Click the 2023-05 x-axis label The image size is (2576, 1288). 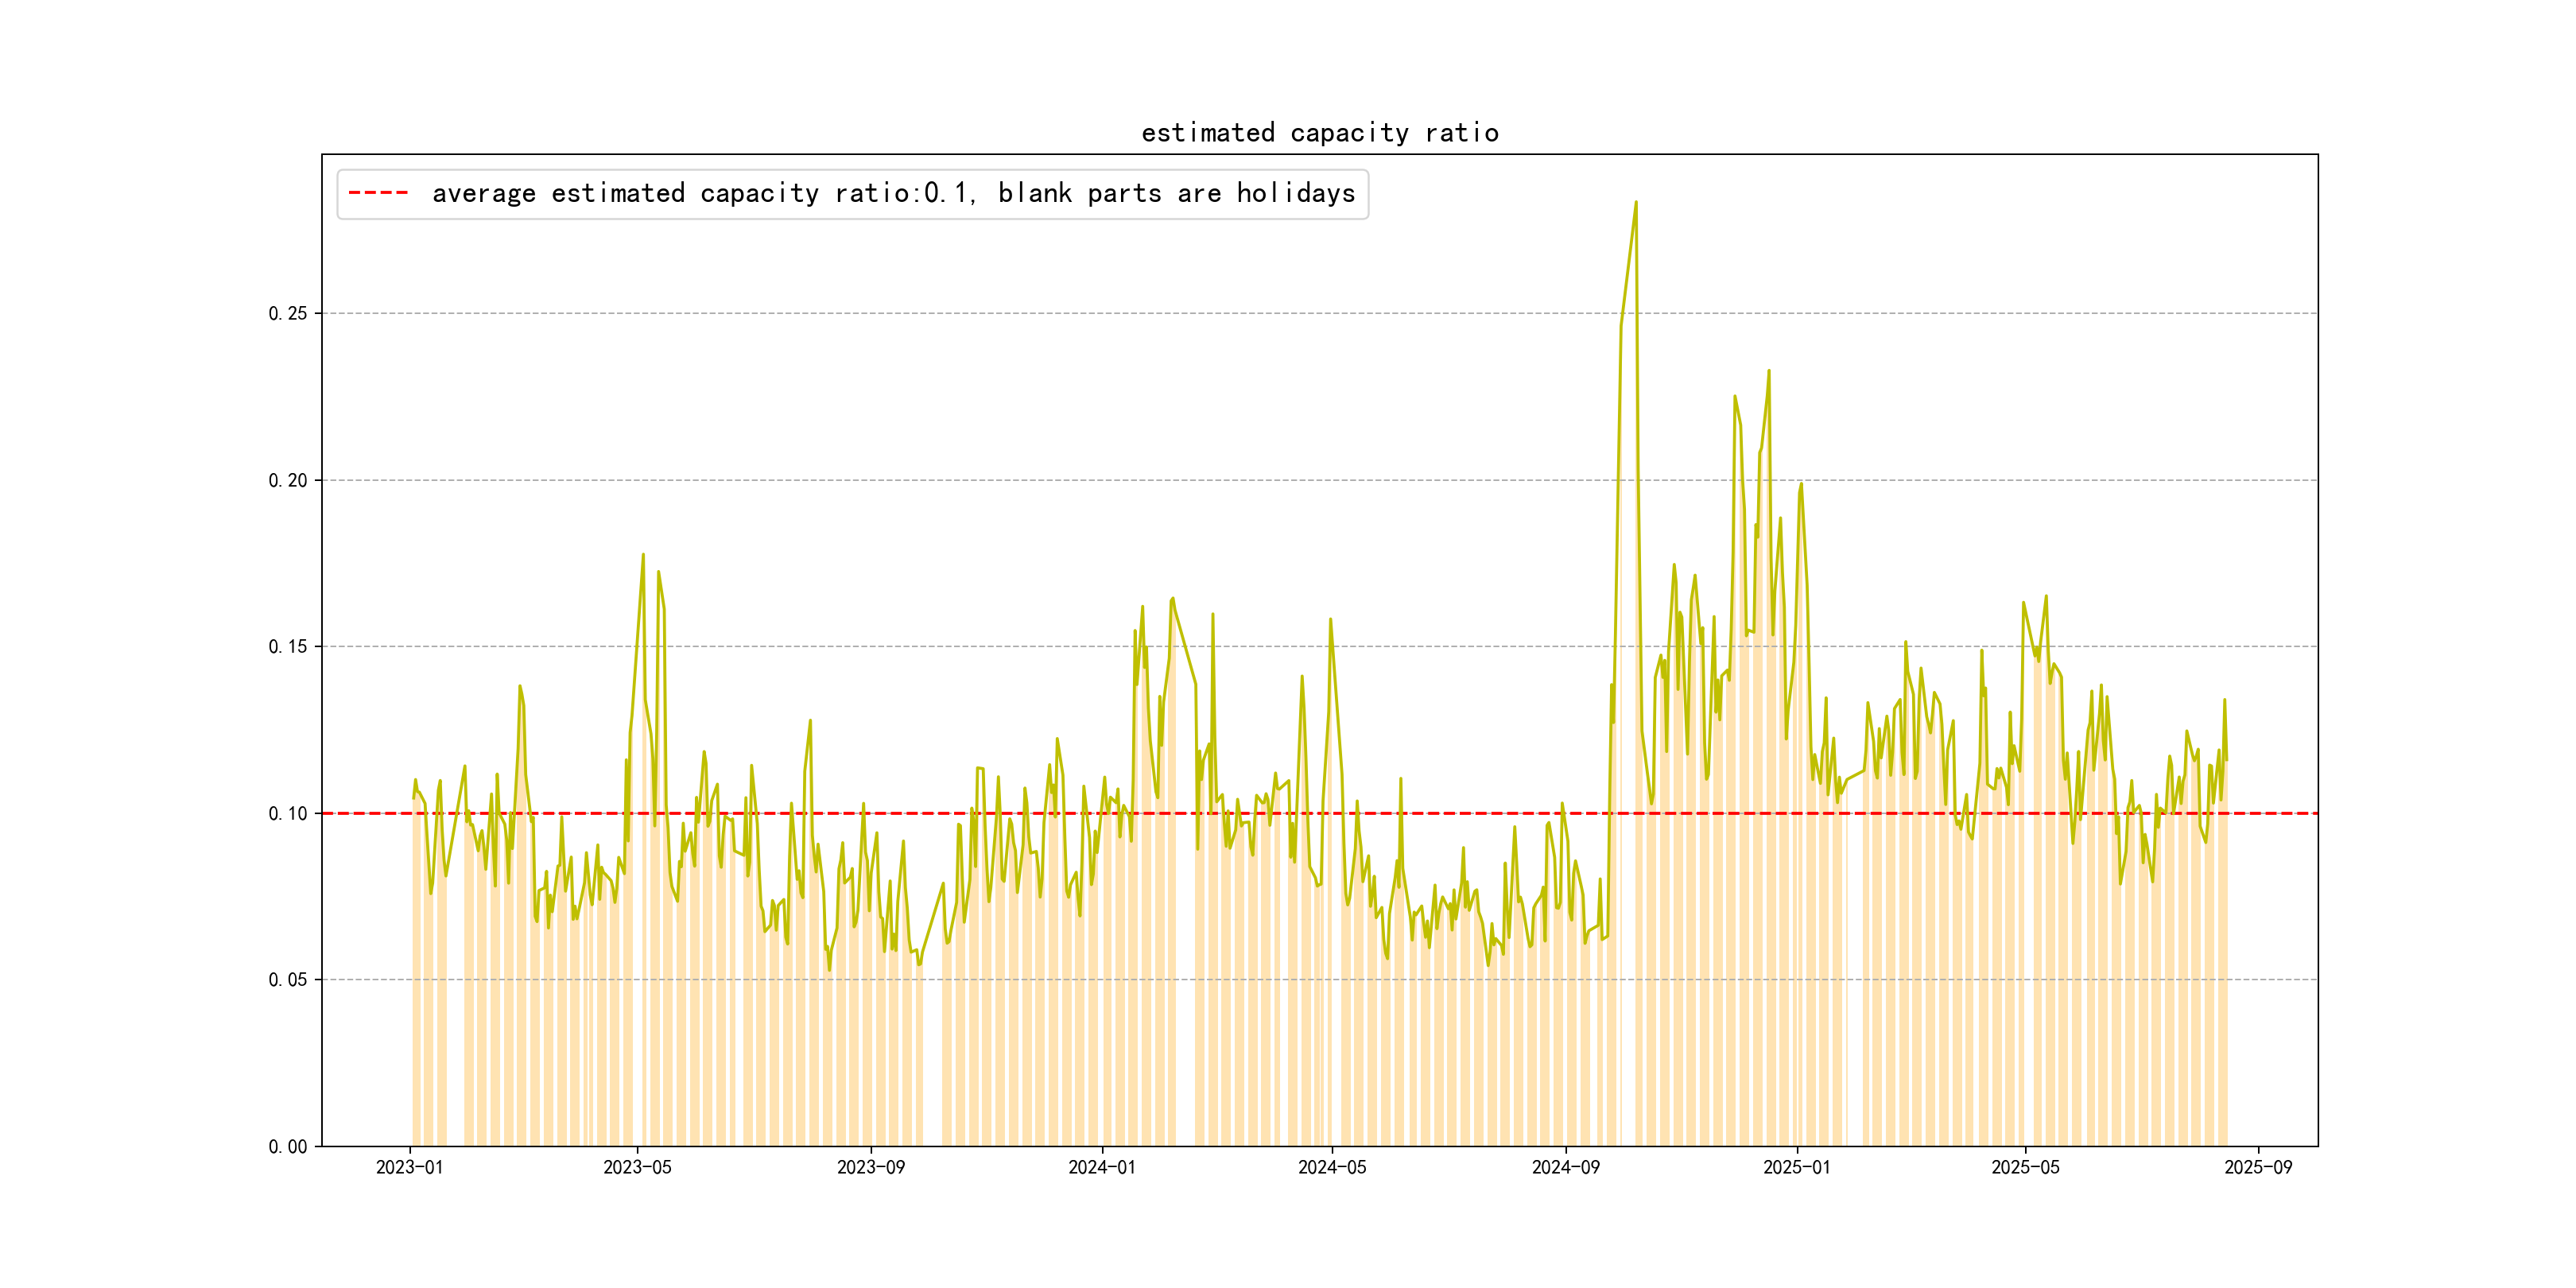(x=637, y=1167)
